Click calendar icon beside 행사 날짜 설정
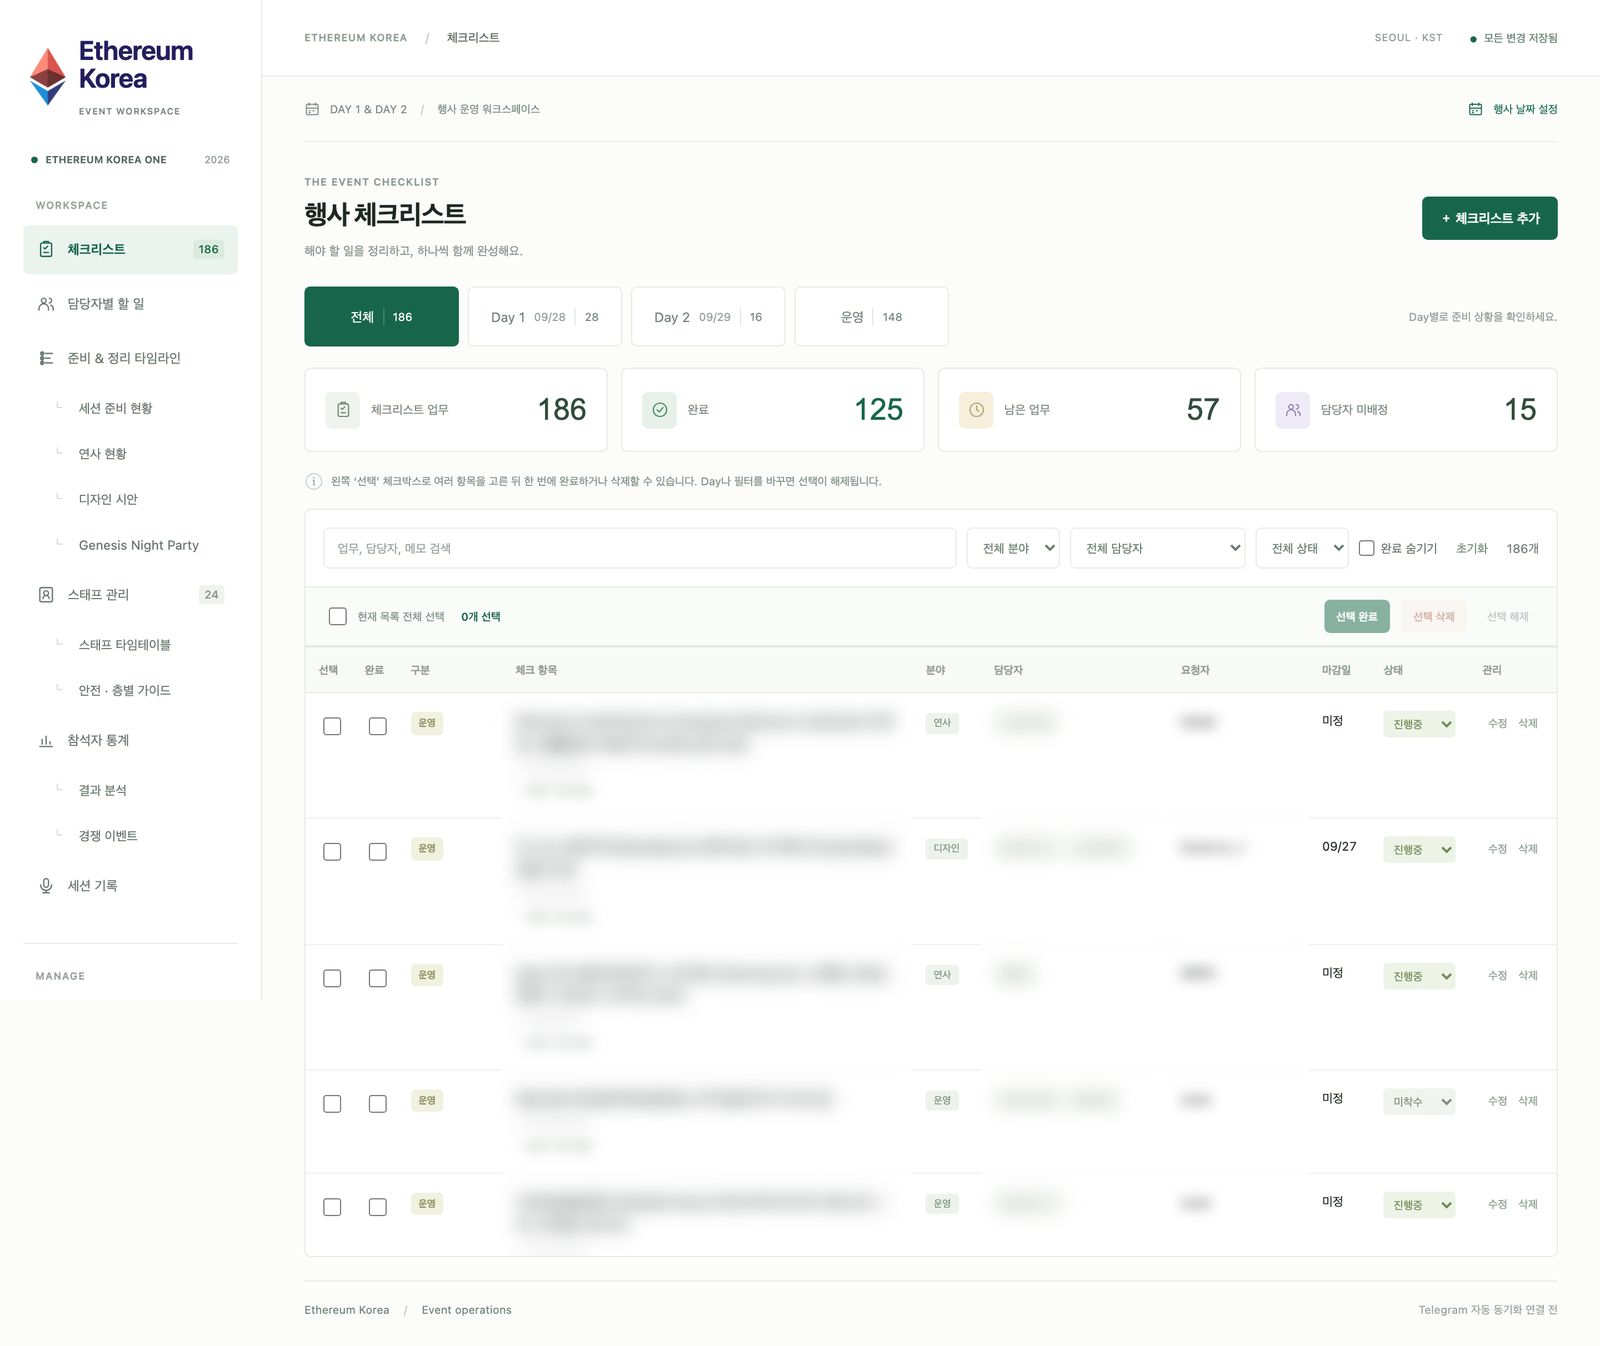Viewport: 1600px width, 1346px height. pos(1475,109)
